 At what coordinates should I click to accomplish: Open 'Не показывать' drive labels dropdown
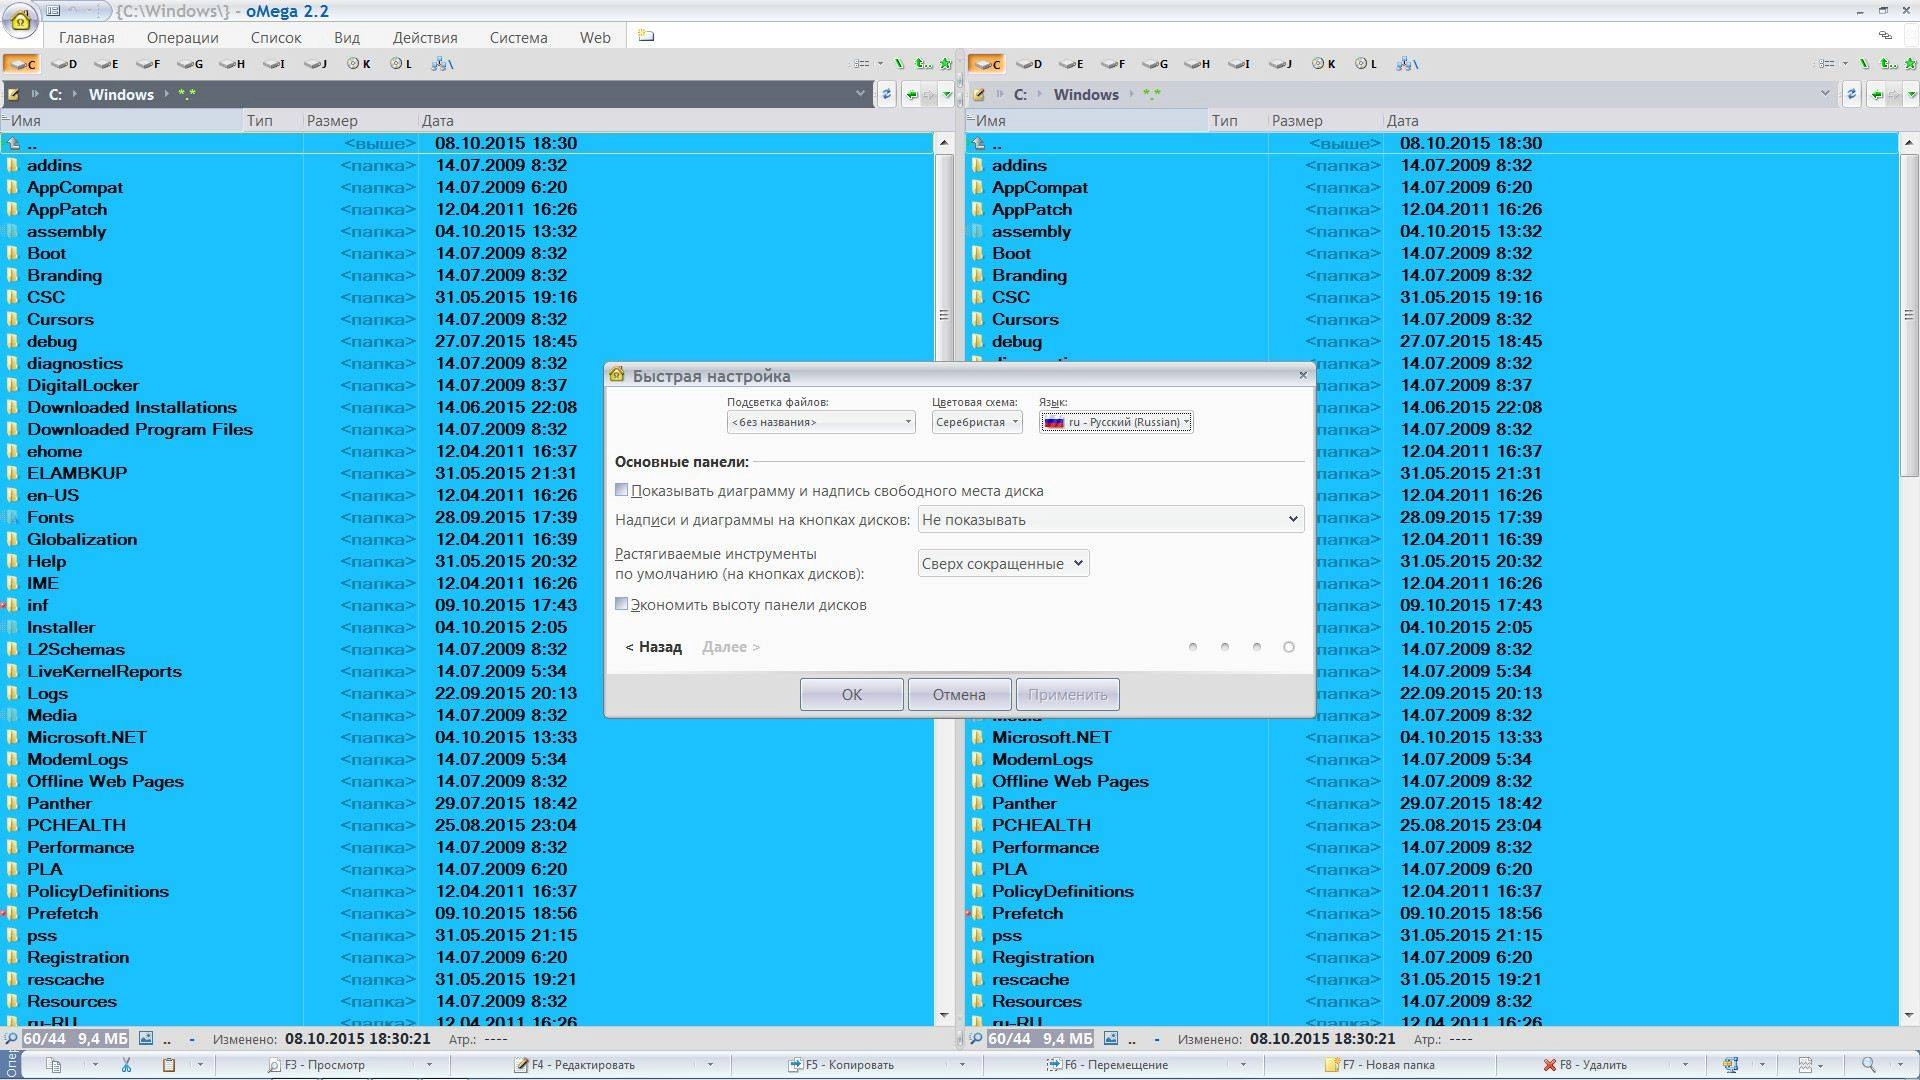pyautogui.click(x=1111, y=519)
